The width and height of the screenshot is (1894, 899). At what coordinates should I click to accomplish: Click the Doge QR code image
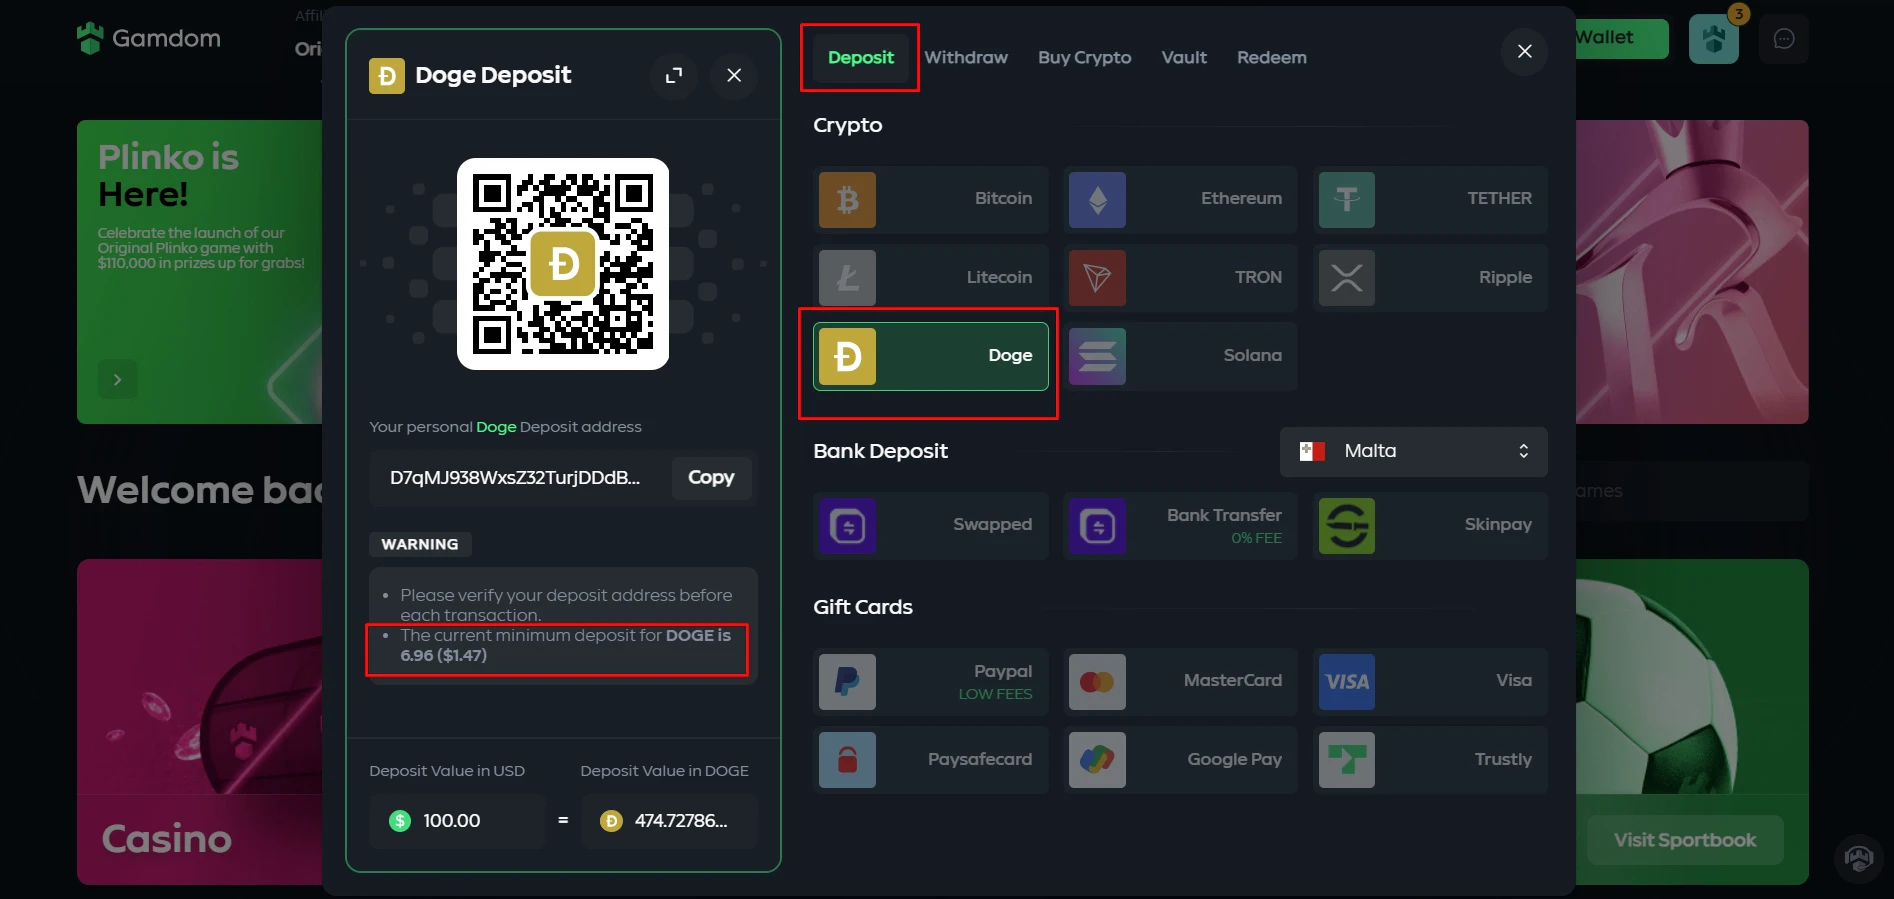563,264
